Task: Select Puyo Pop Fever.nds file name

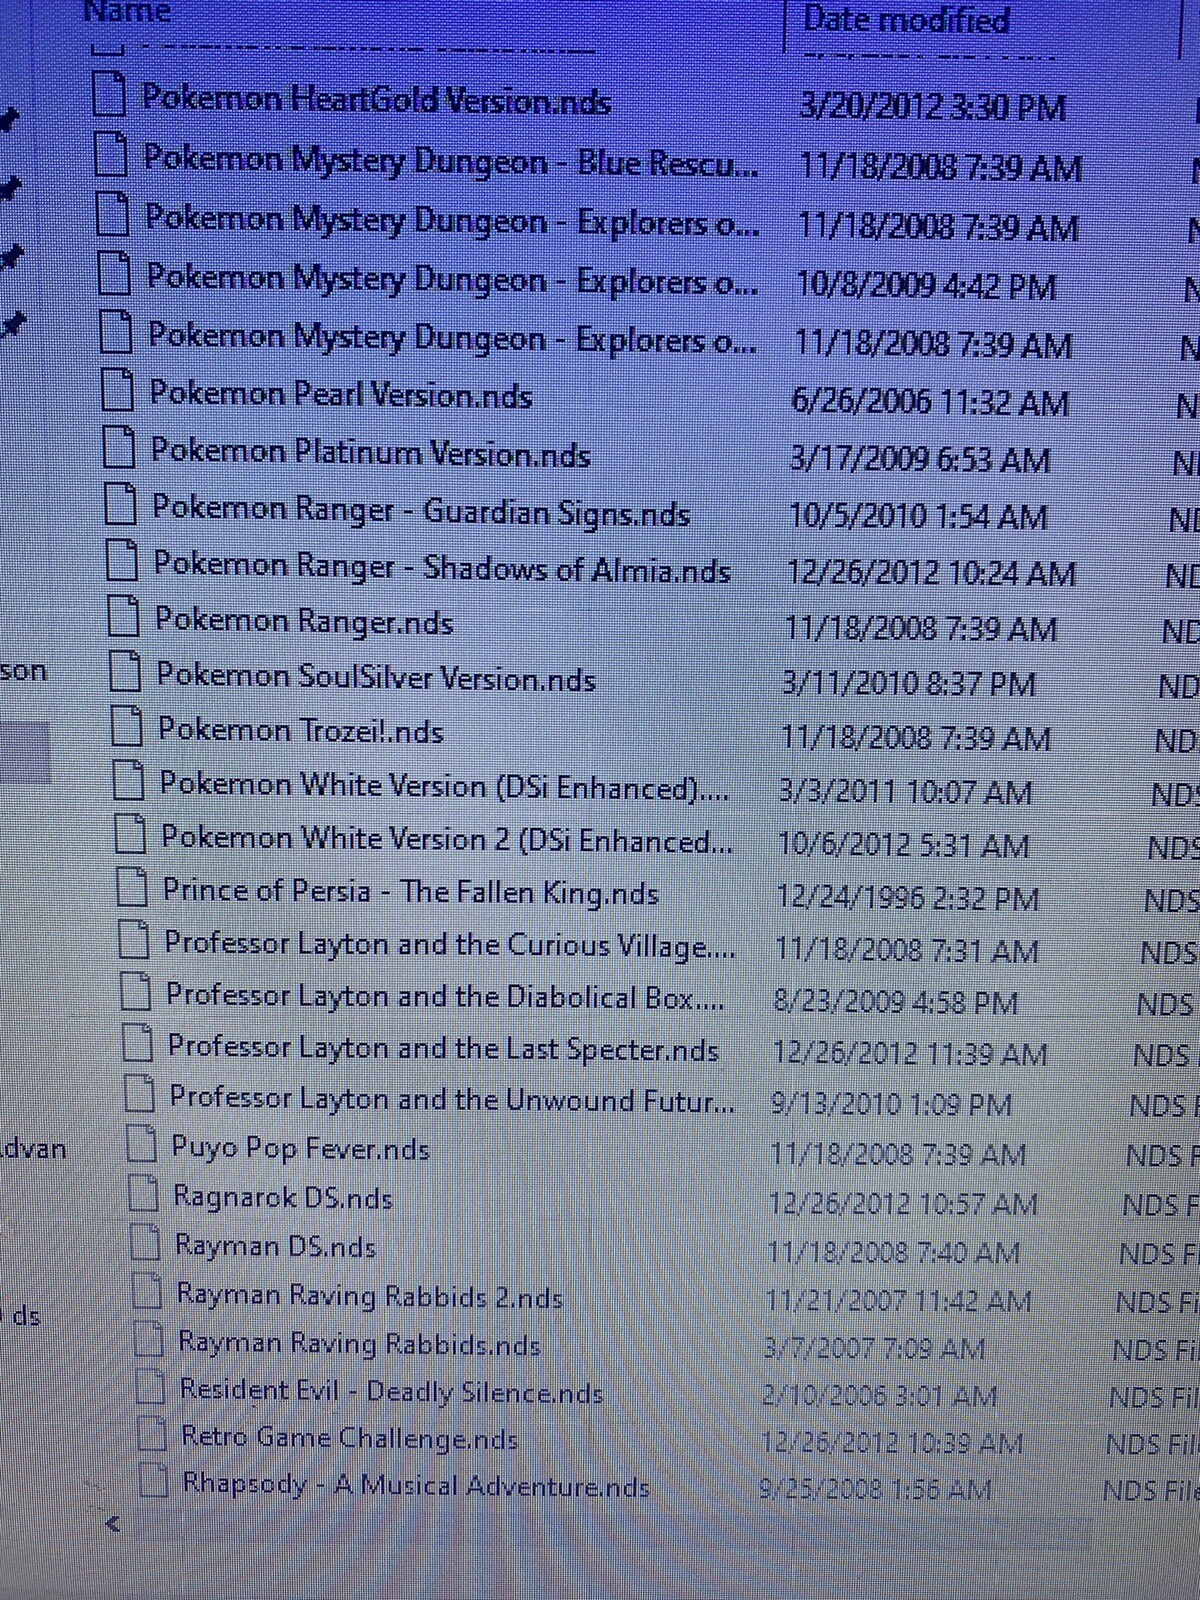Action: pyautogui.click(x=301, y=1148)
